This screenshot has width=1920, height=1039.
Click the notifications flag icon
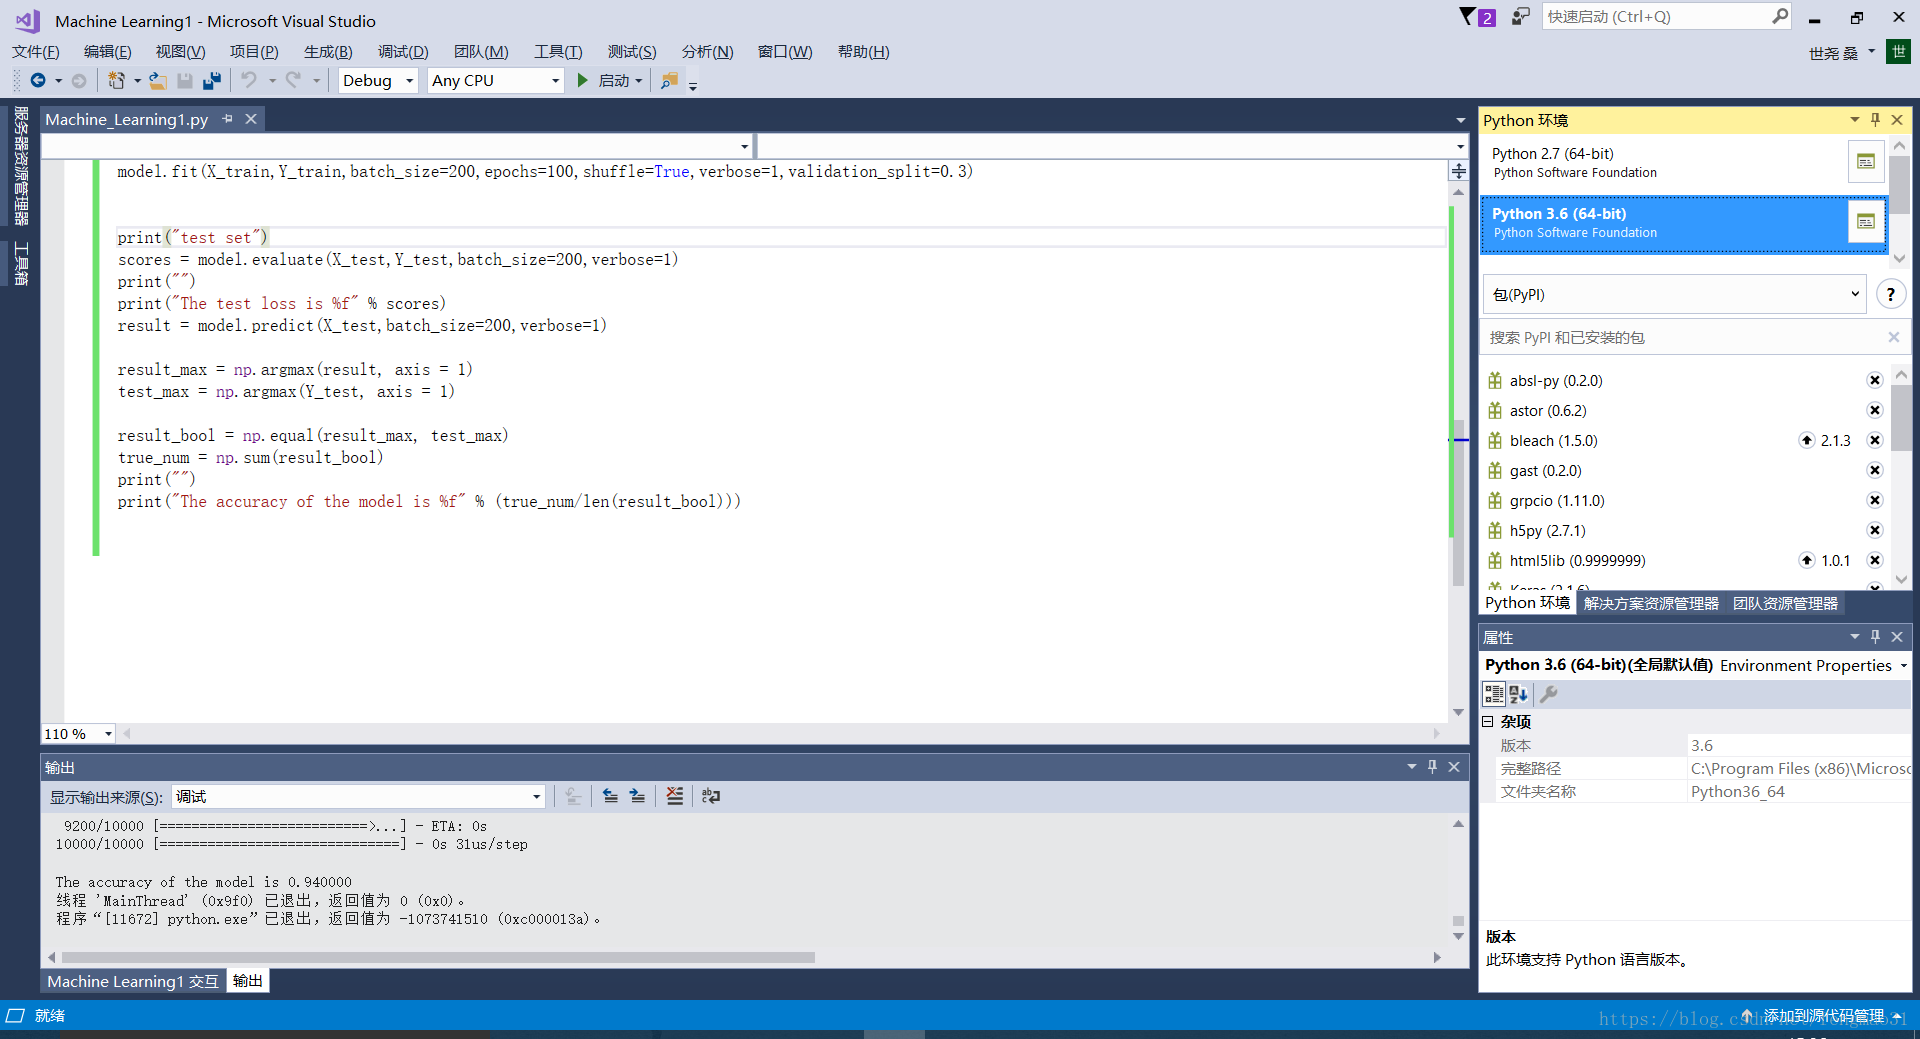[x=1467, y=17]
